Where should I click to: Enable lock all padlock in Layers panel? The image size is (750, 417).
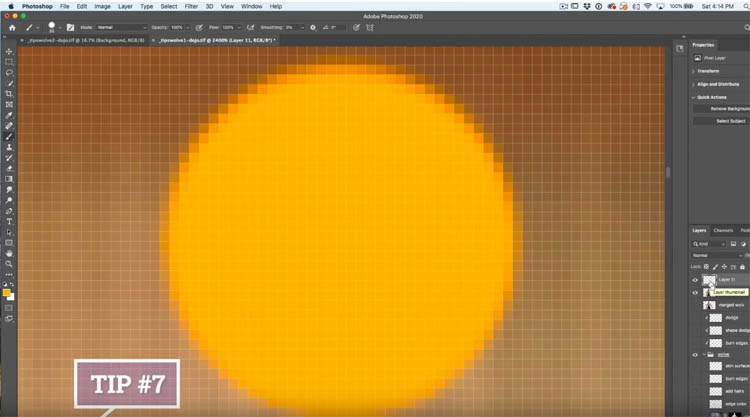point(742,267)
